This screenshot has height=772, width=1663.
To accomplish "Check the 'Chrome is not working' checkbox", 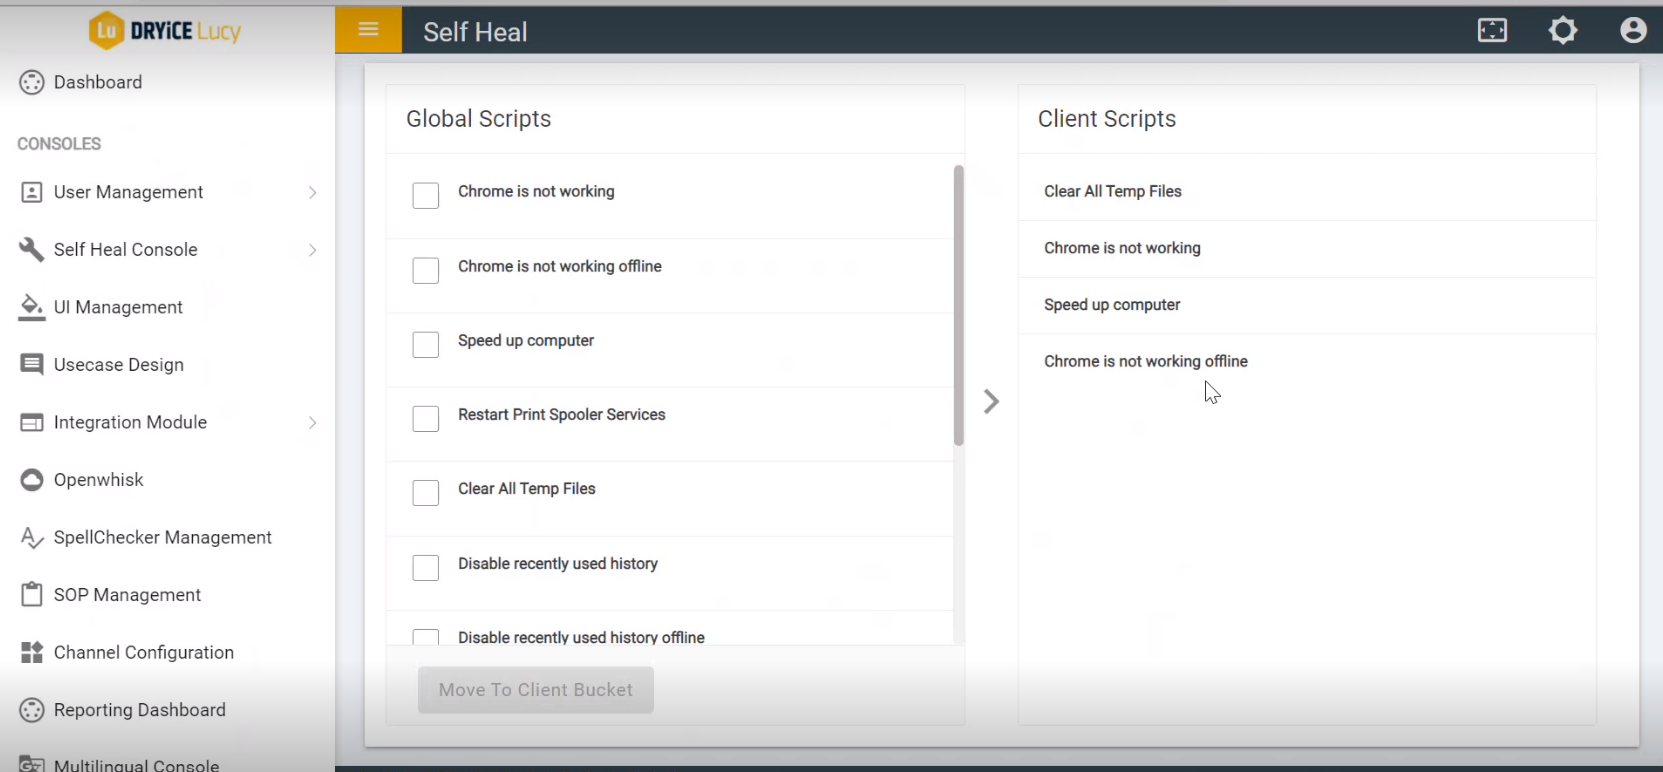I will click(x=426, y=195).
